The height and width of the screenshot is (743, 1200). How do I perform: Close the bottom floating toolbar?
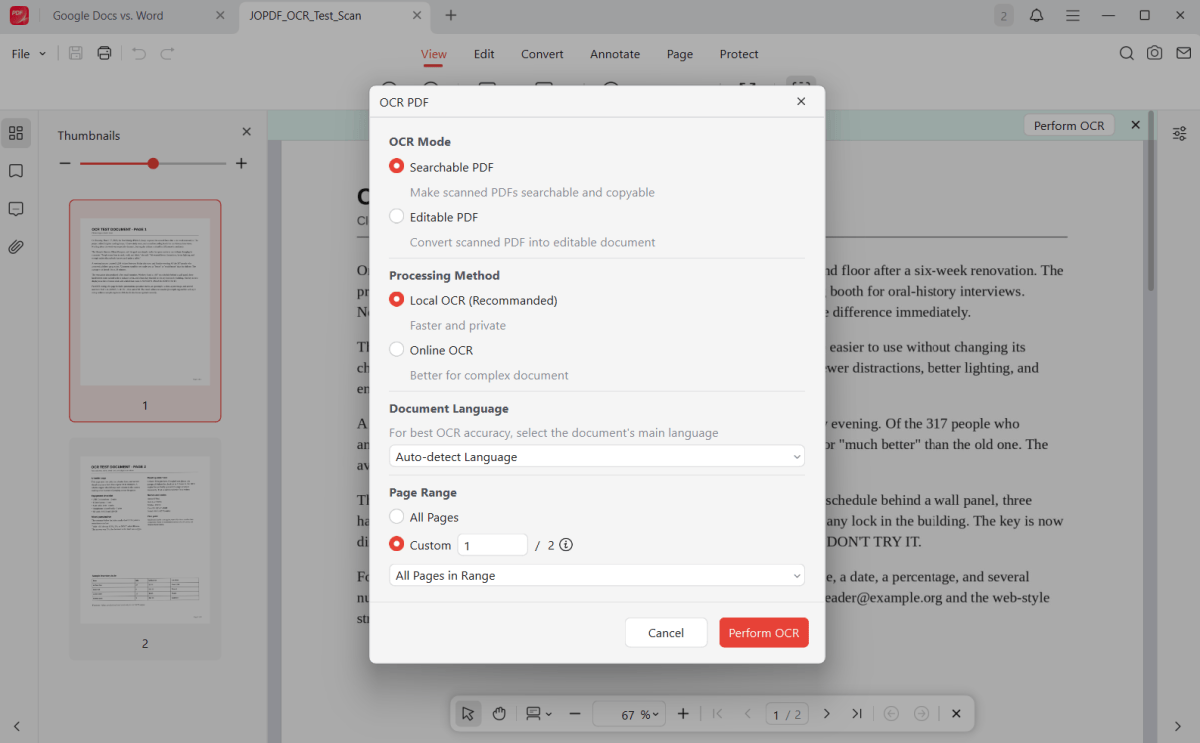(956, 714)
